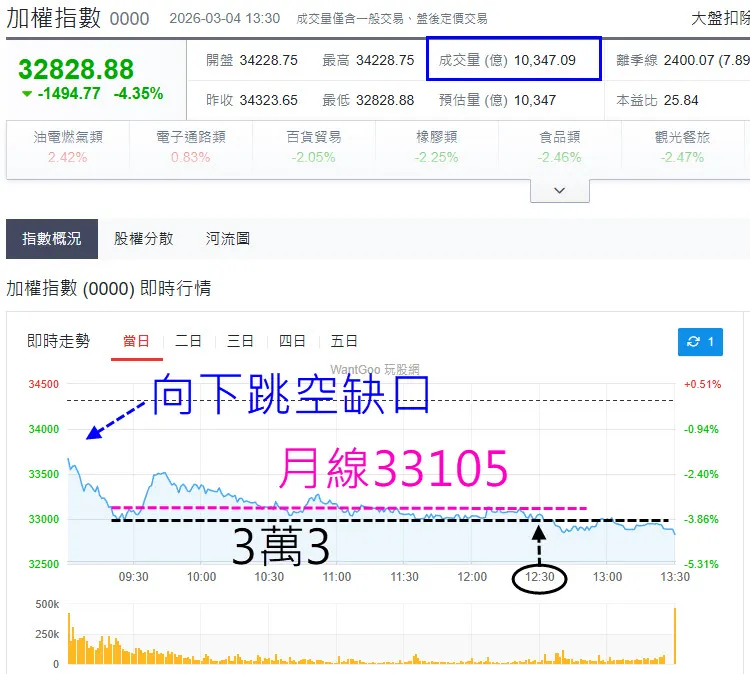Click the blue refresh icon button
Viewport: 750px width, 674px height.
[x=700, y=342]
